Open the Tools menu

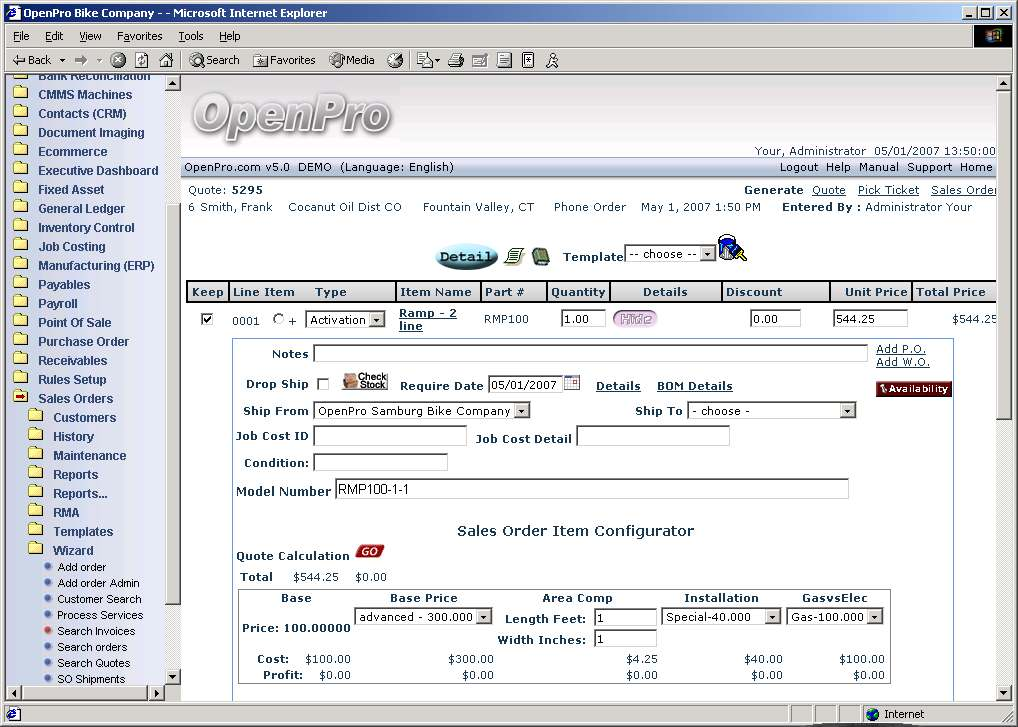point(191,36)
